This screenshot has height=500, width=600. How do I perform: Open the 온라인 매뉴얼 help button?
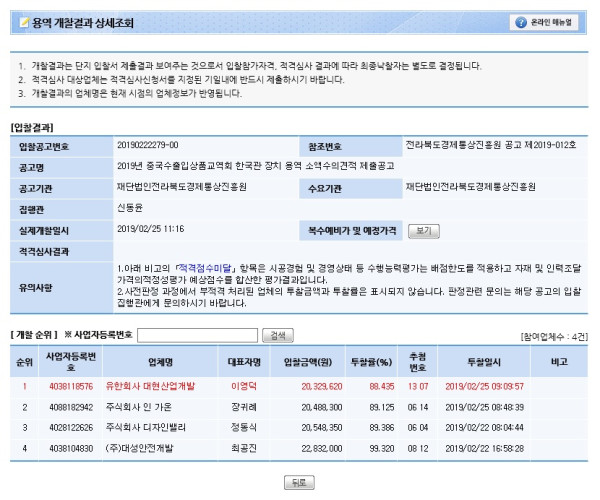547,21
